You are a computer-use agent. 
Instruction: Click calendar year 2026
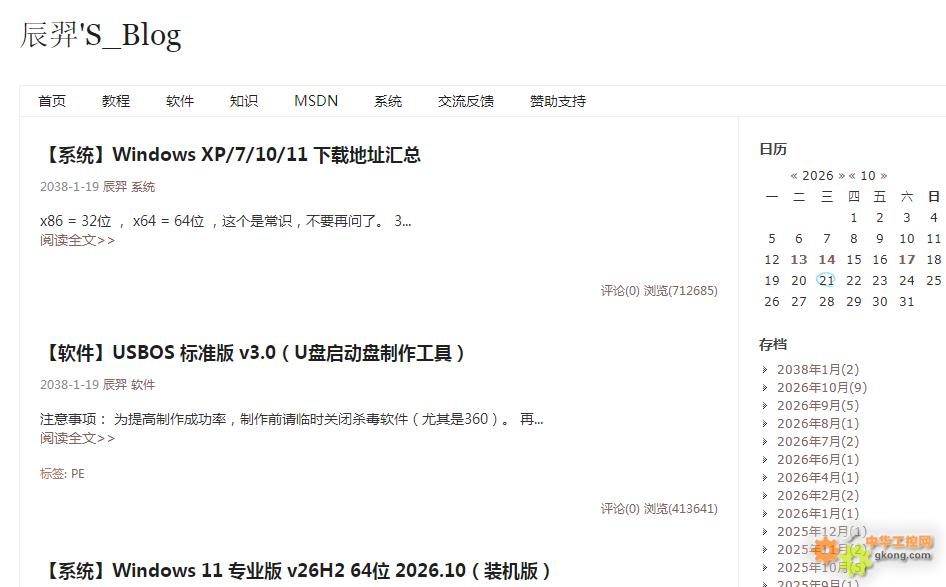point(817,176)
